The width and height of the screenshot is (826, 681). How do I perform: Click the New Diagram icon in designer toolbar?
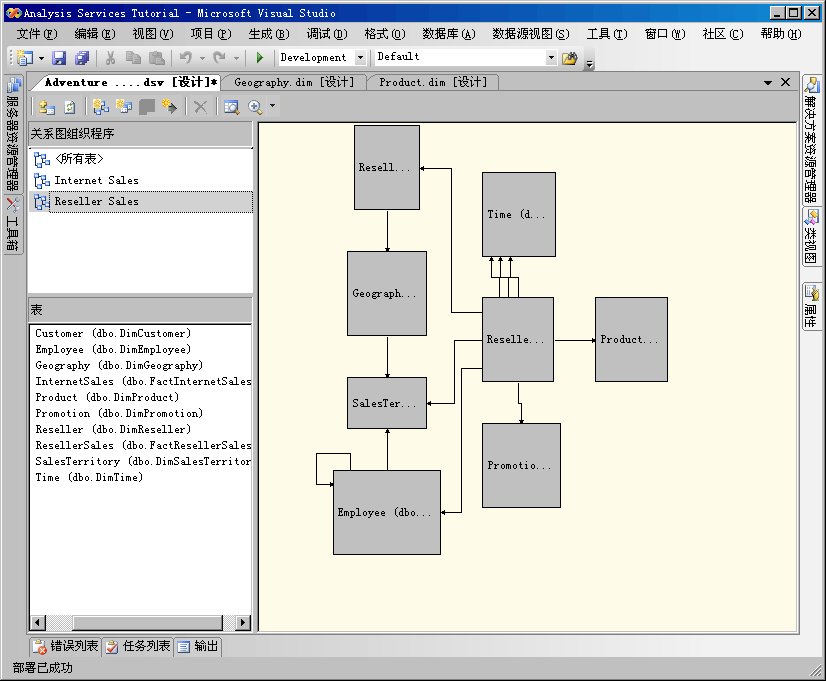tap(100, 107)
